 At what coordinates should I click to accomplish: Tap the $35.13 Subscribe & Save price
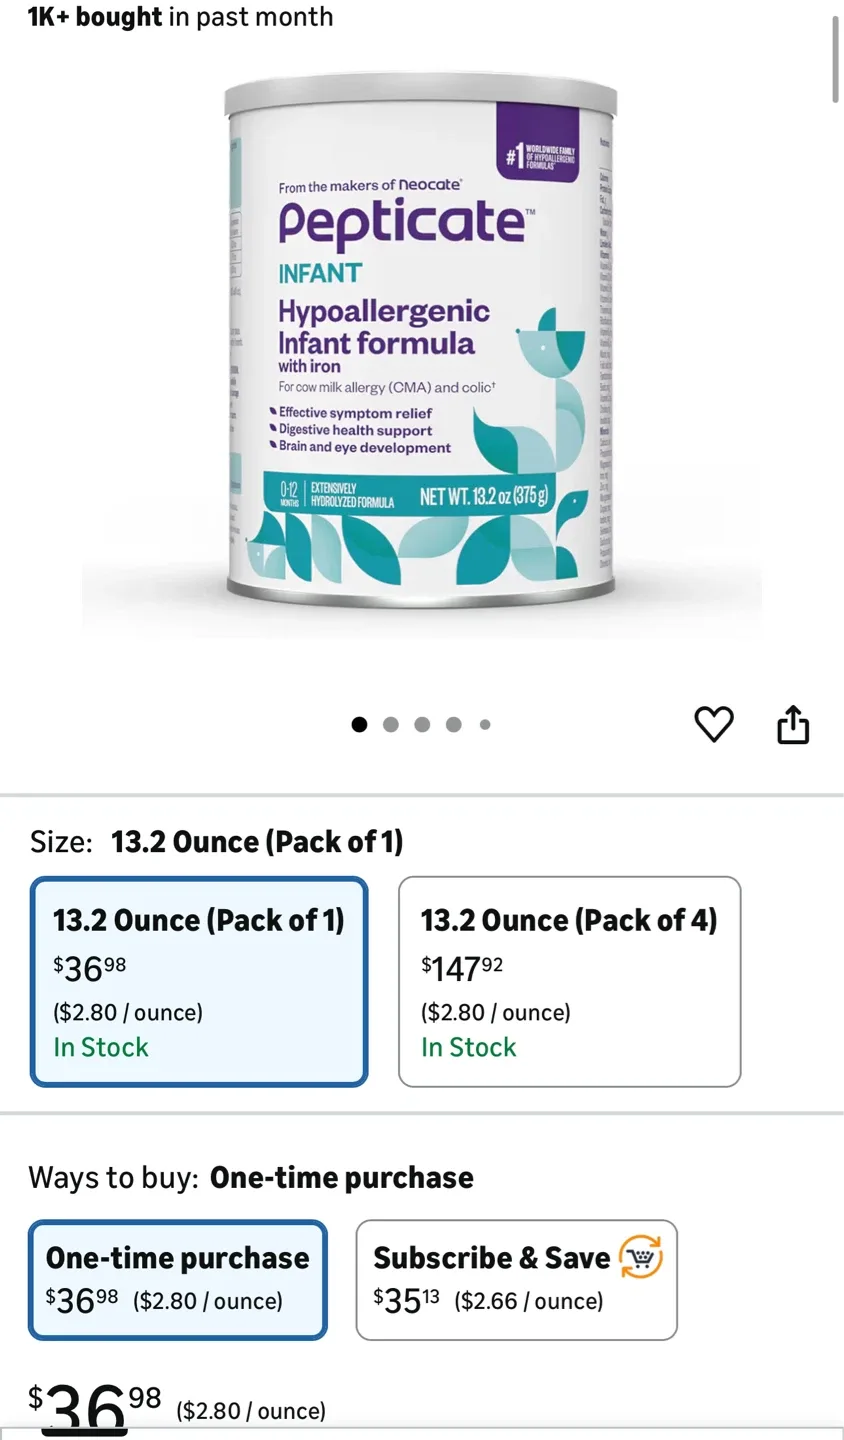click(x=406, y=1300)
